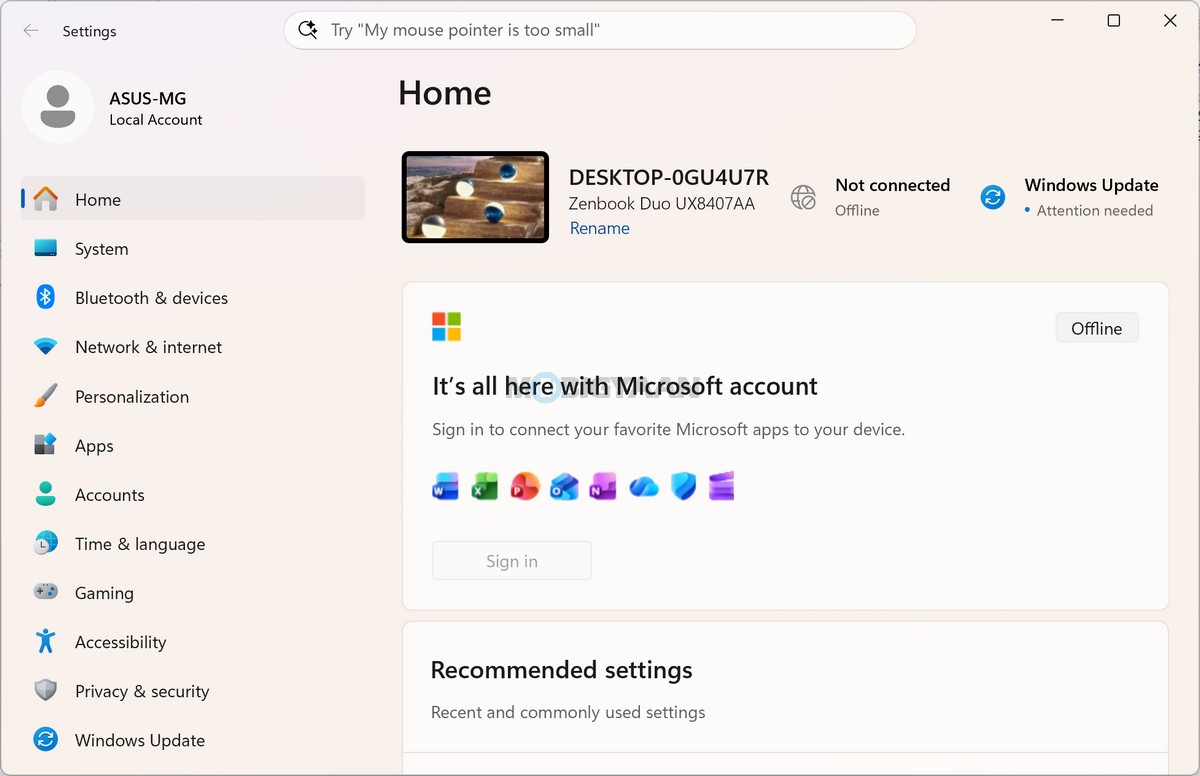Click the Apps grid icon

(x=46, y=445)
